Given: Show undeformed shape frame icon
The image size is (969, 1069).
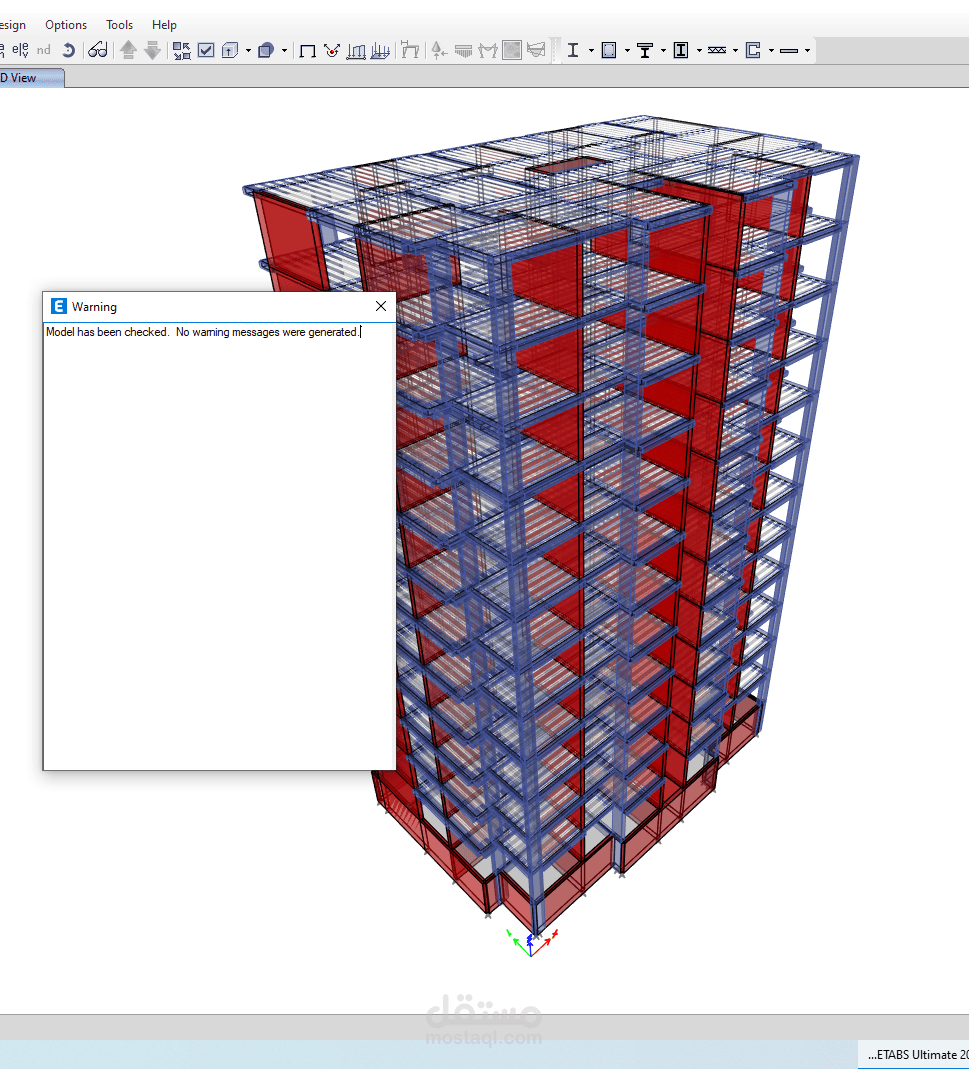Looking at the screenshot, I should 308,50.
